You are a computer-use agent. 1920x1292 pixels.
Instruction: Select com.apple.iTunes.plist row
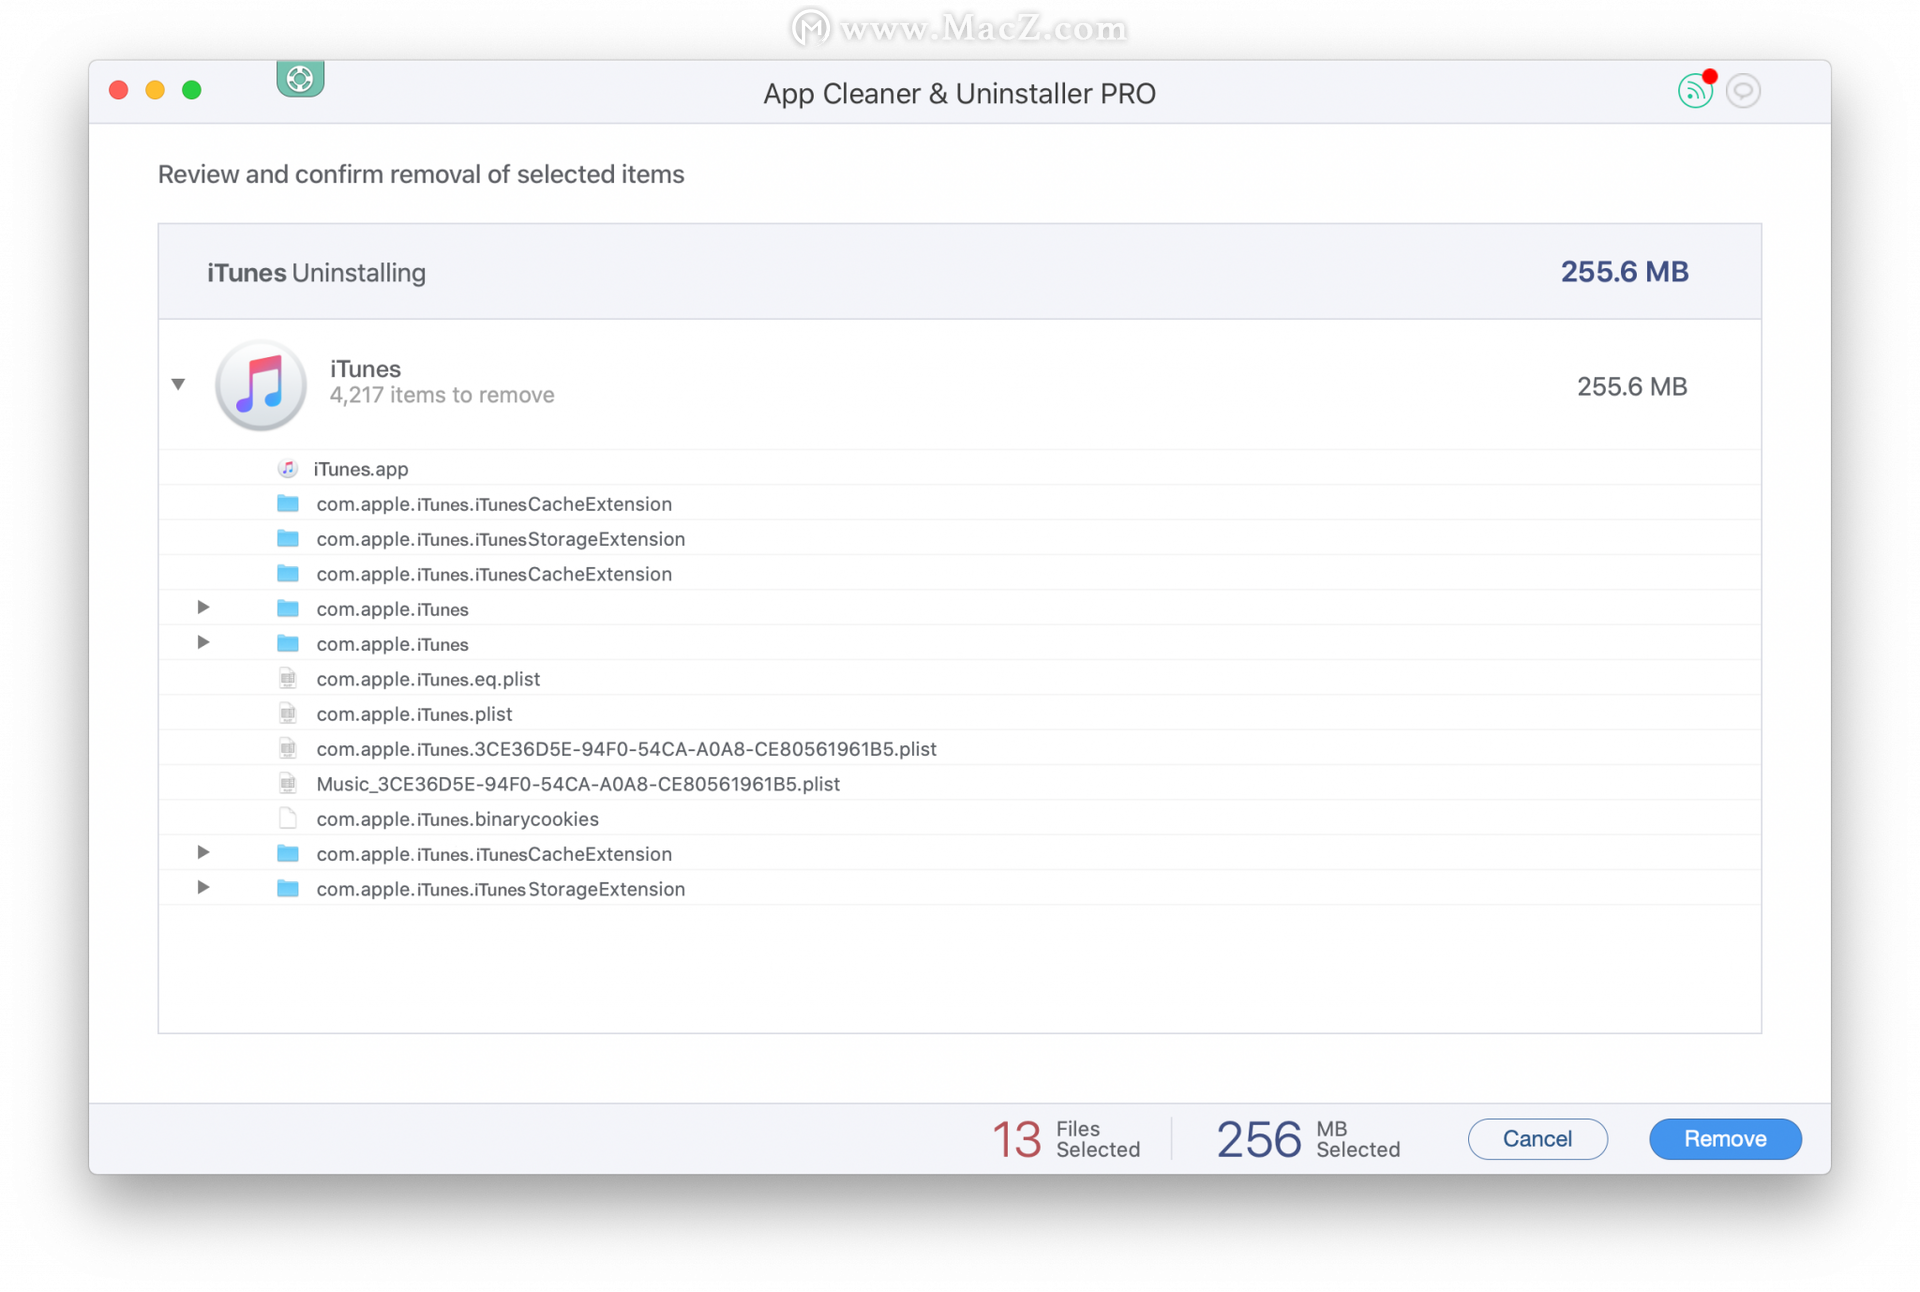click(959, 713)
